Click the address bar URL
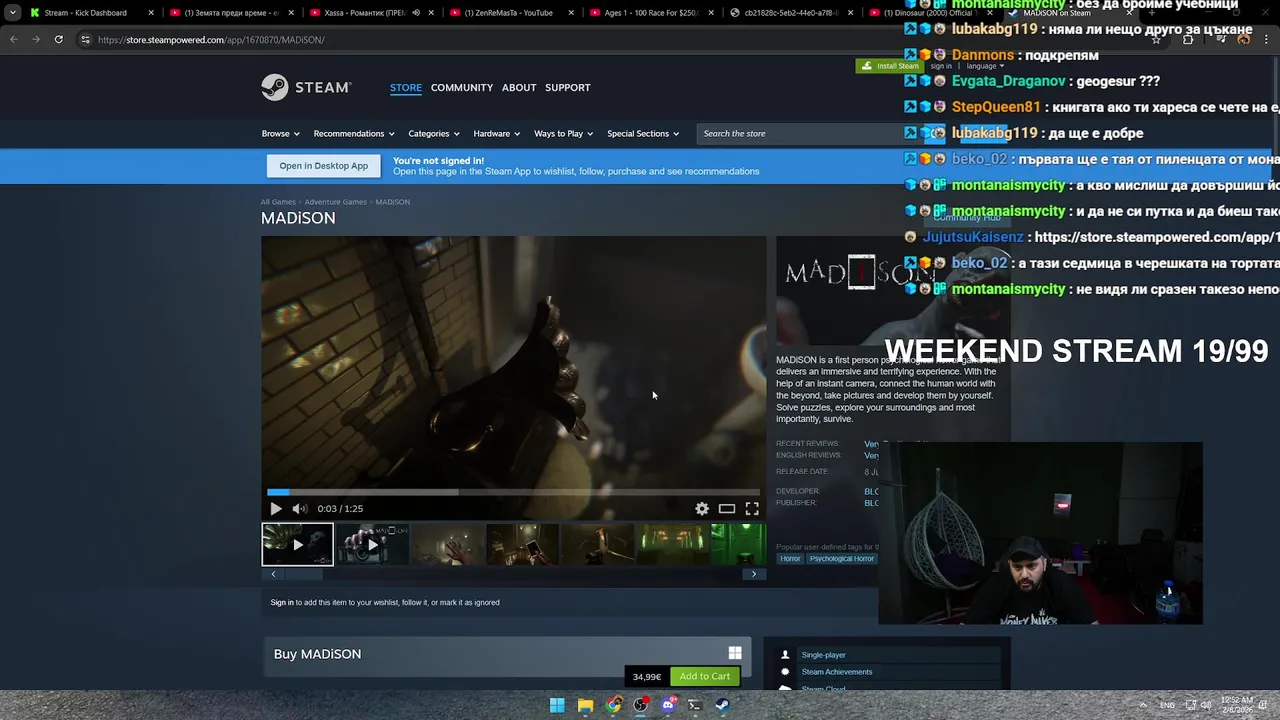 [211, 40]
